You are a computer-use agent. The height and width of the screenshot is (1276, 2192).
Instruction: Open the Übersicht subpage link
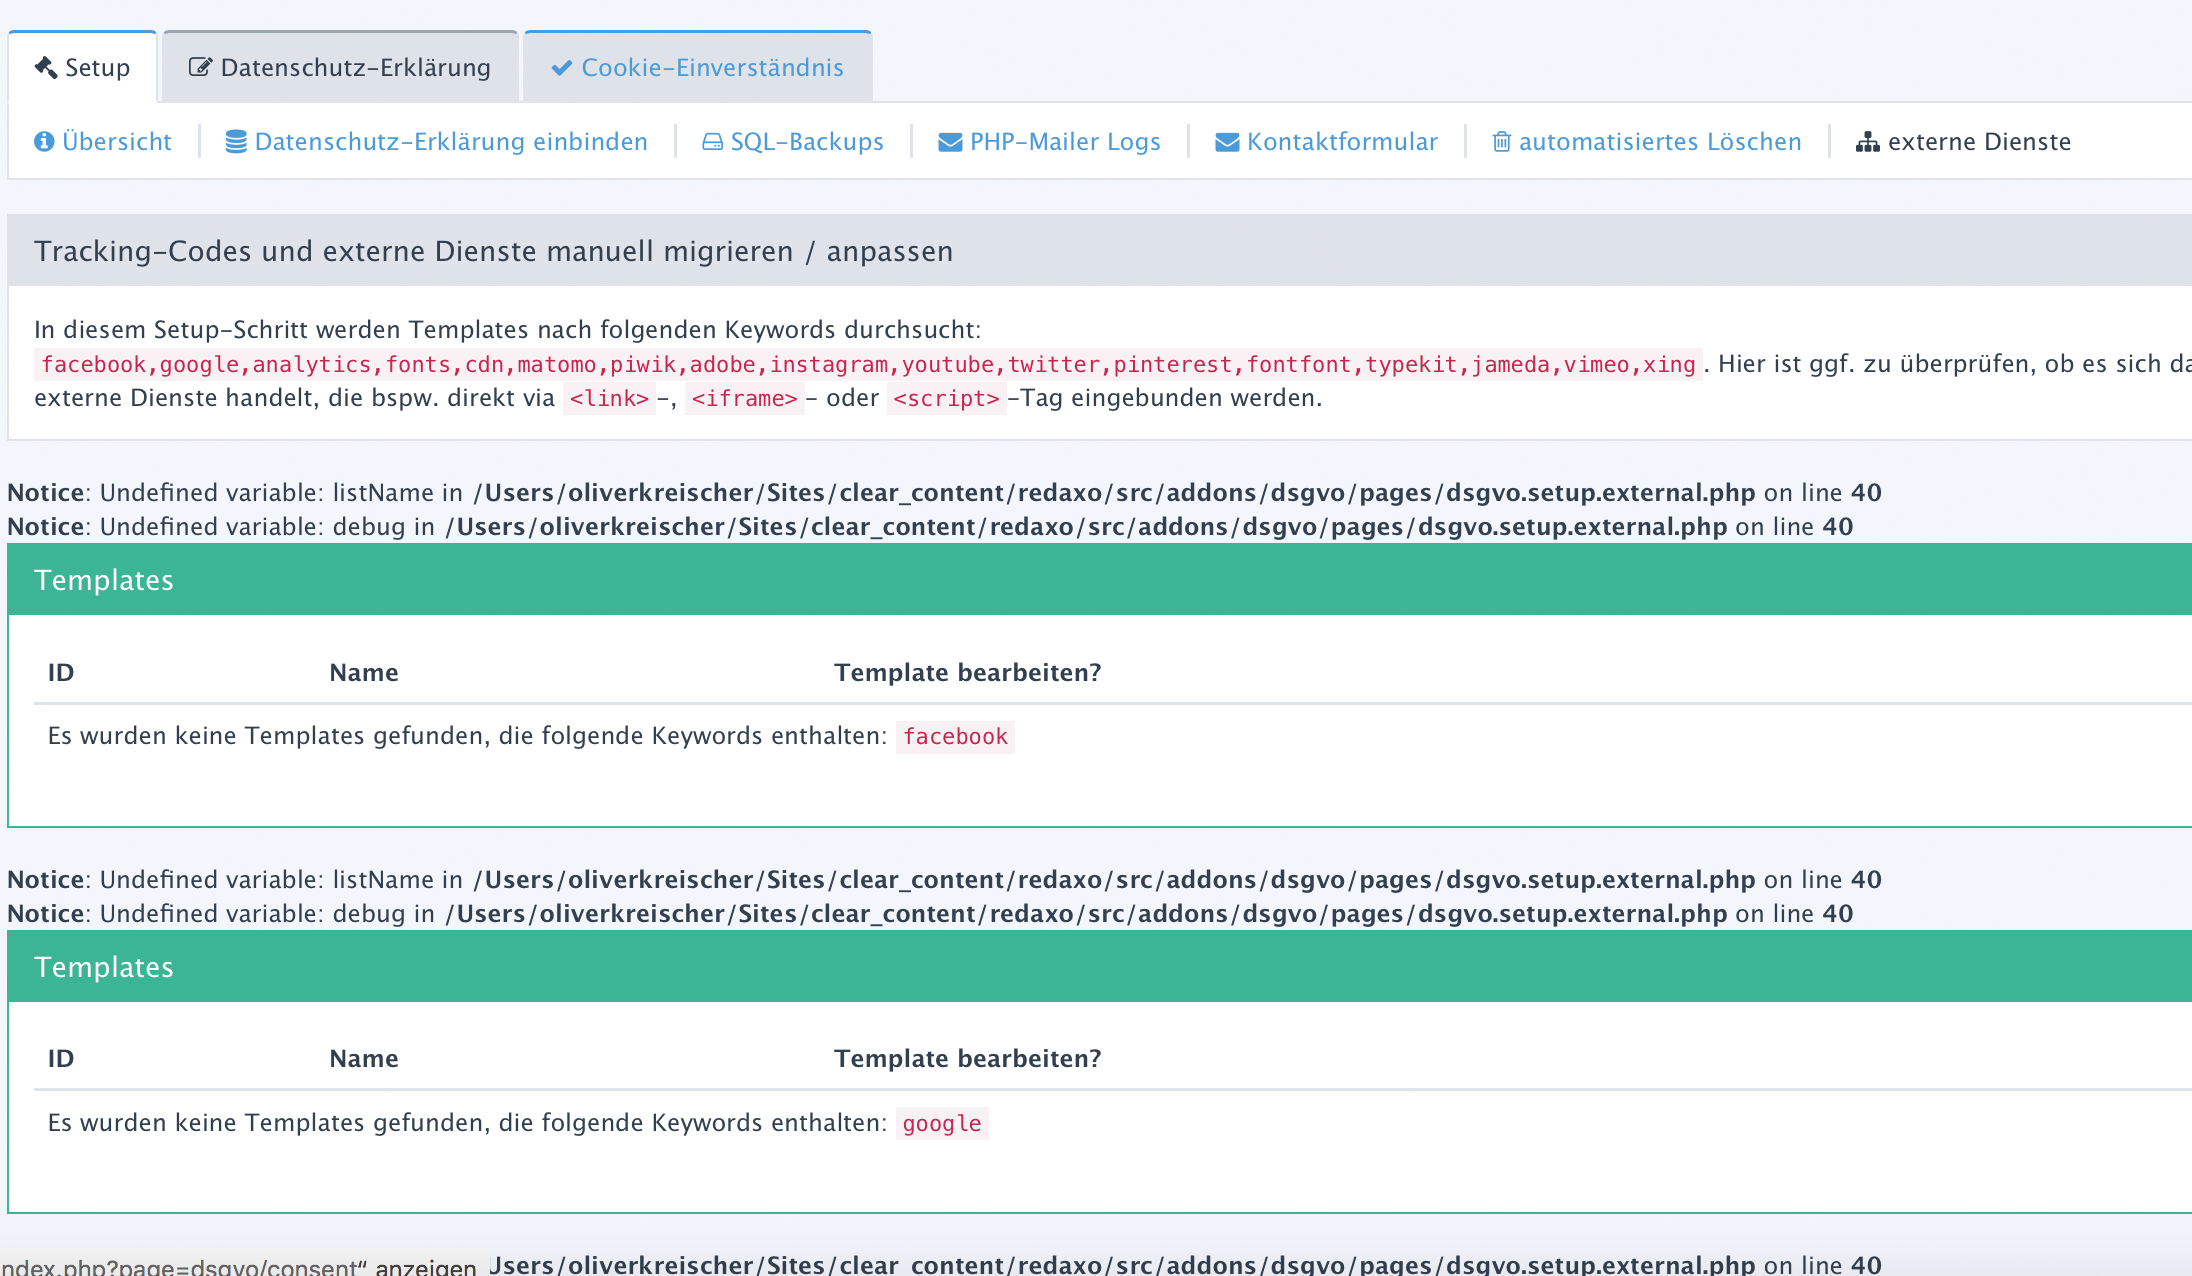coord(117,142)
